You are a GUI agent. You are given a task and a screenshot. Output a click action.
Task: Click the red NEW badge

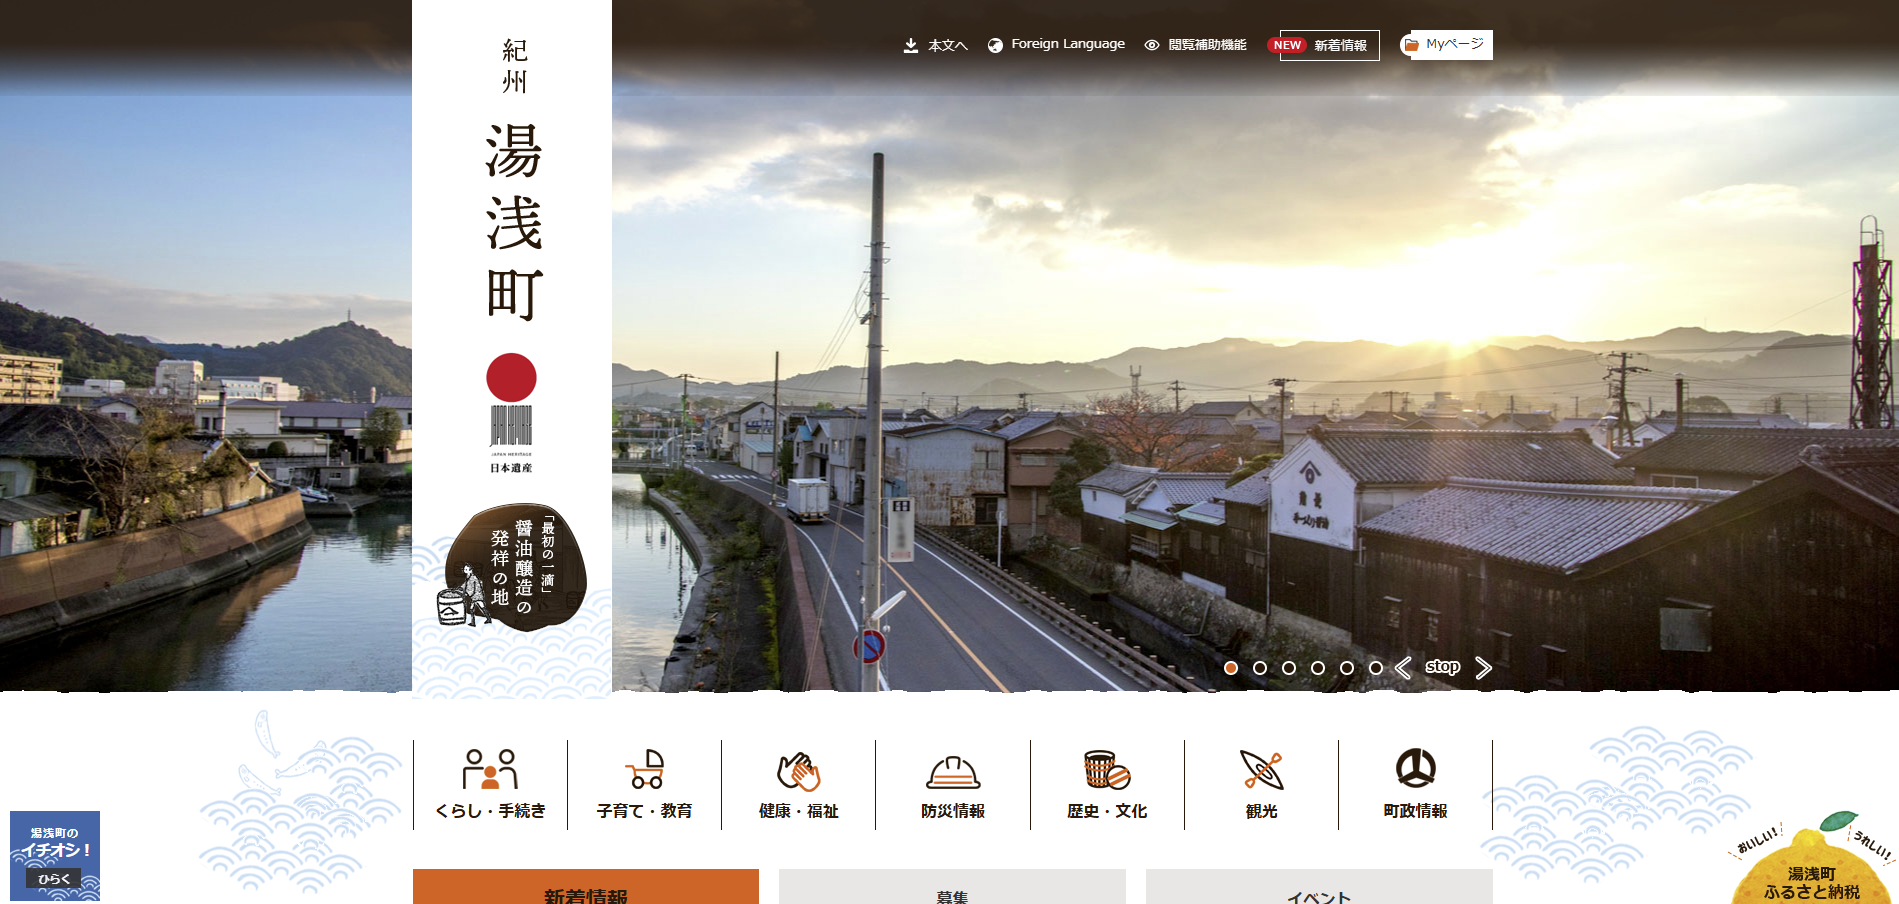coord(1287,45)
